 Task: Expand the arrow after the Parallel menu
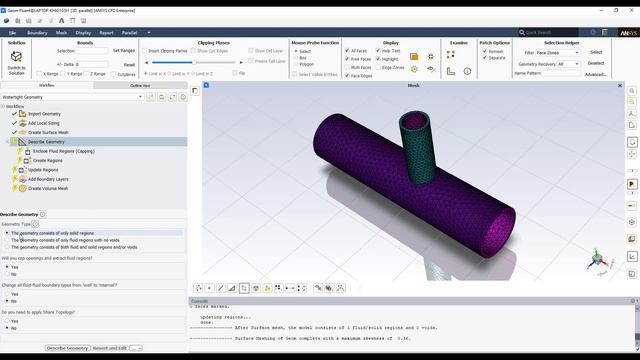point(149,33)
